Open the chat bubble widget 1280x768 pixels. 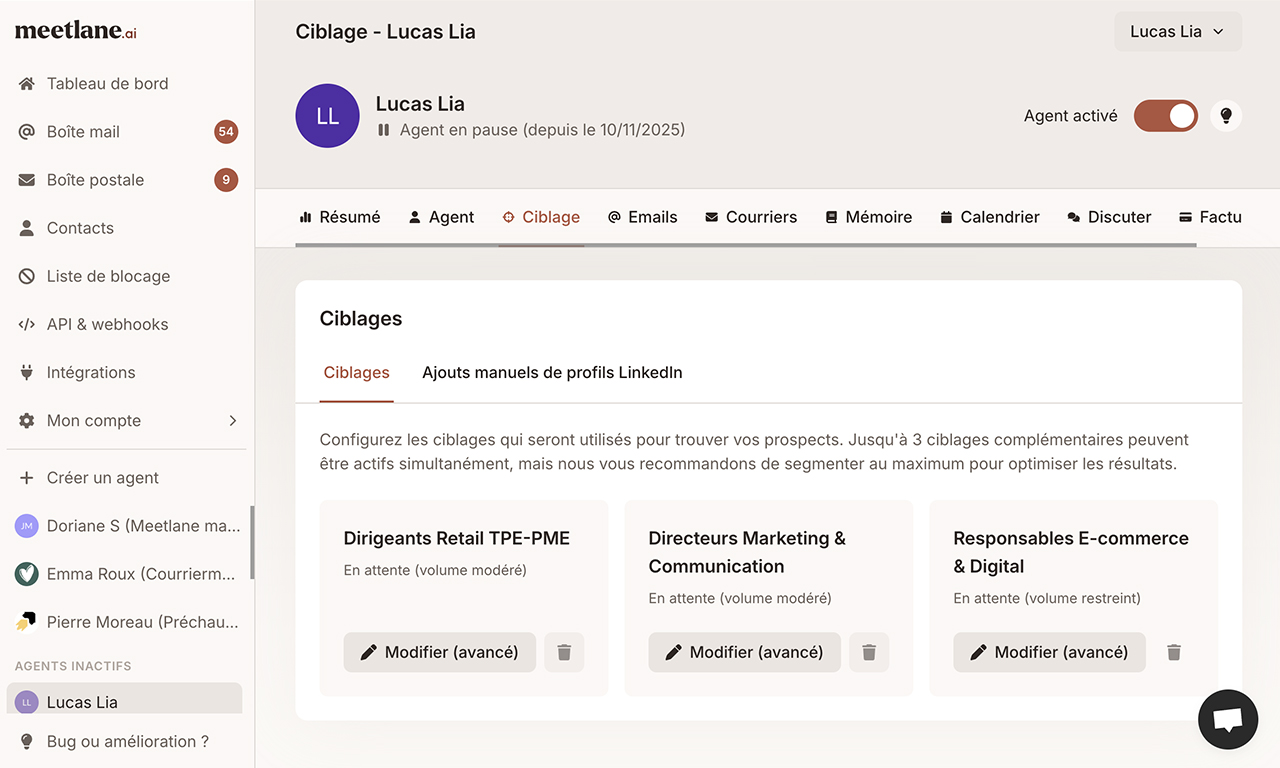click(x=1228, y=719)
